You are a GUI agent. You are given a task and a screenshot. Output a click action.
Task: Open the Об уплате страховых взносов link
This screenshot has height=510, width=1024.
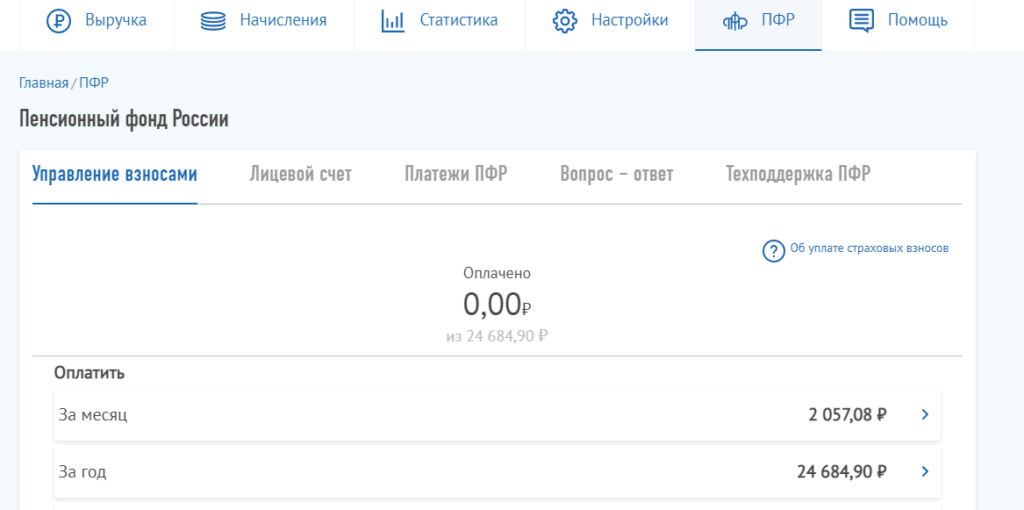(869, 249)
